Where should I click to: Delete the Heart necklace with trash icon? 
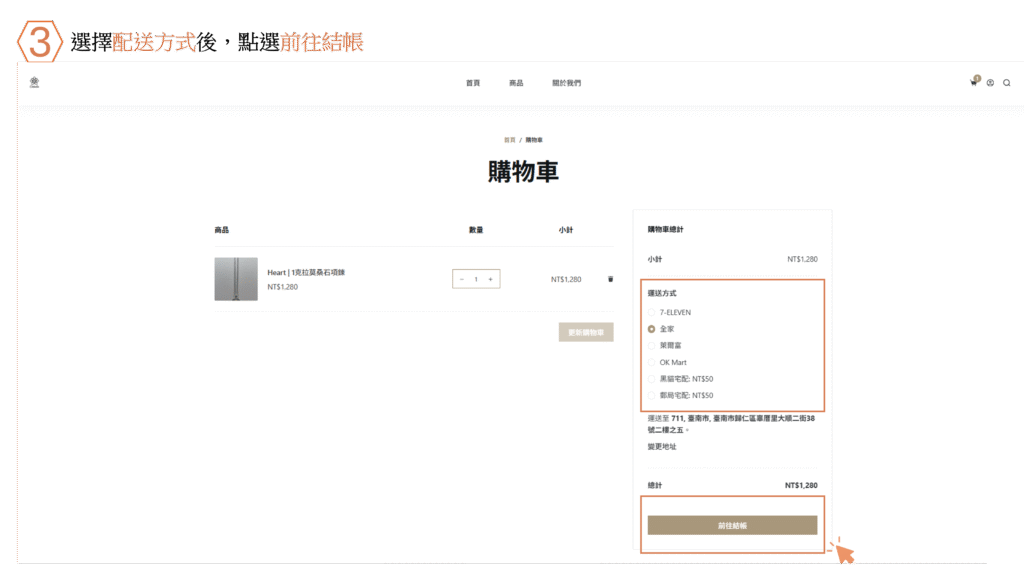pos(610,279)
